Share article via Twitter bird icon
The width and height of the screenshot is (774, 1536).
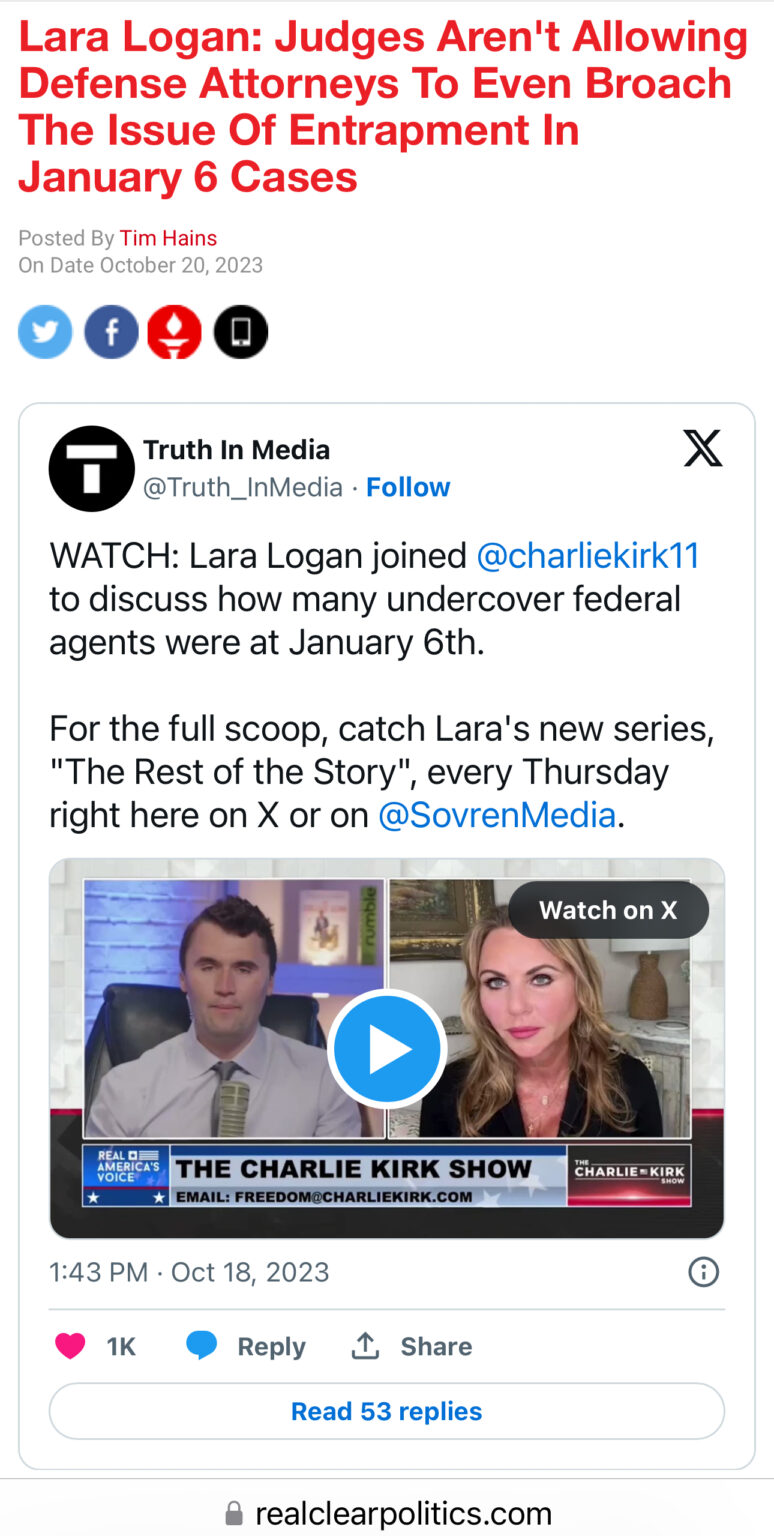pyautogui.click(x=45, y=332)
